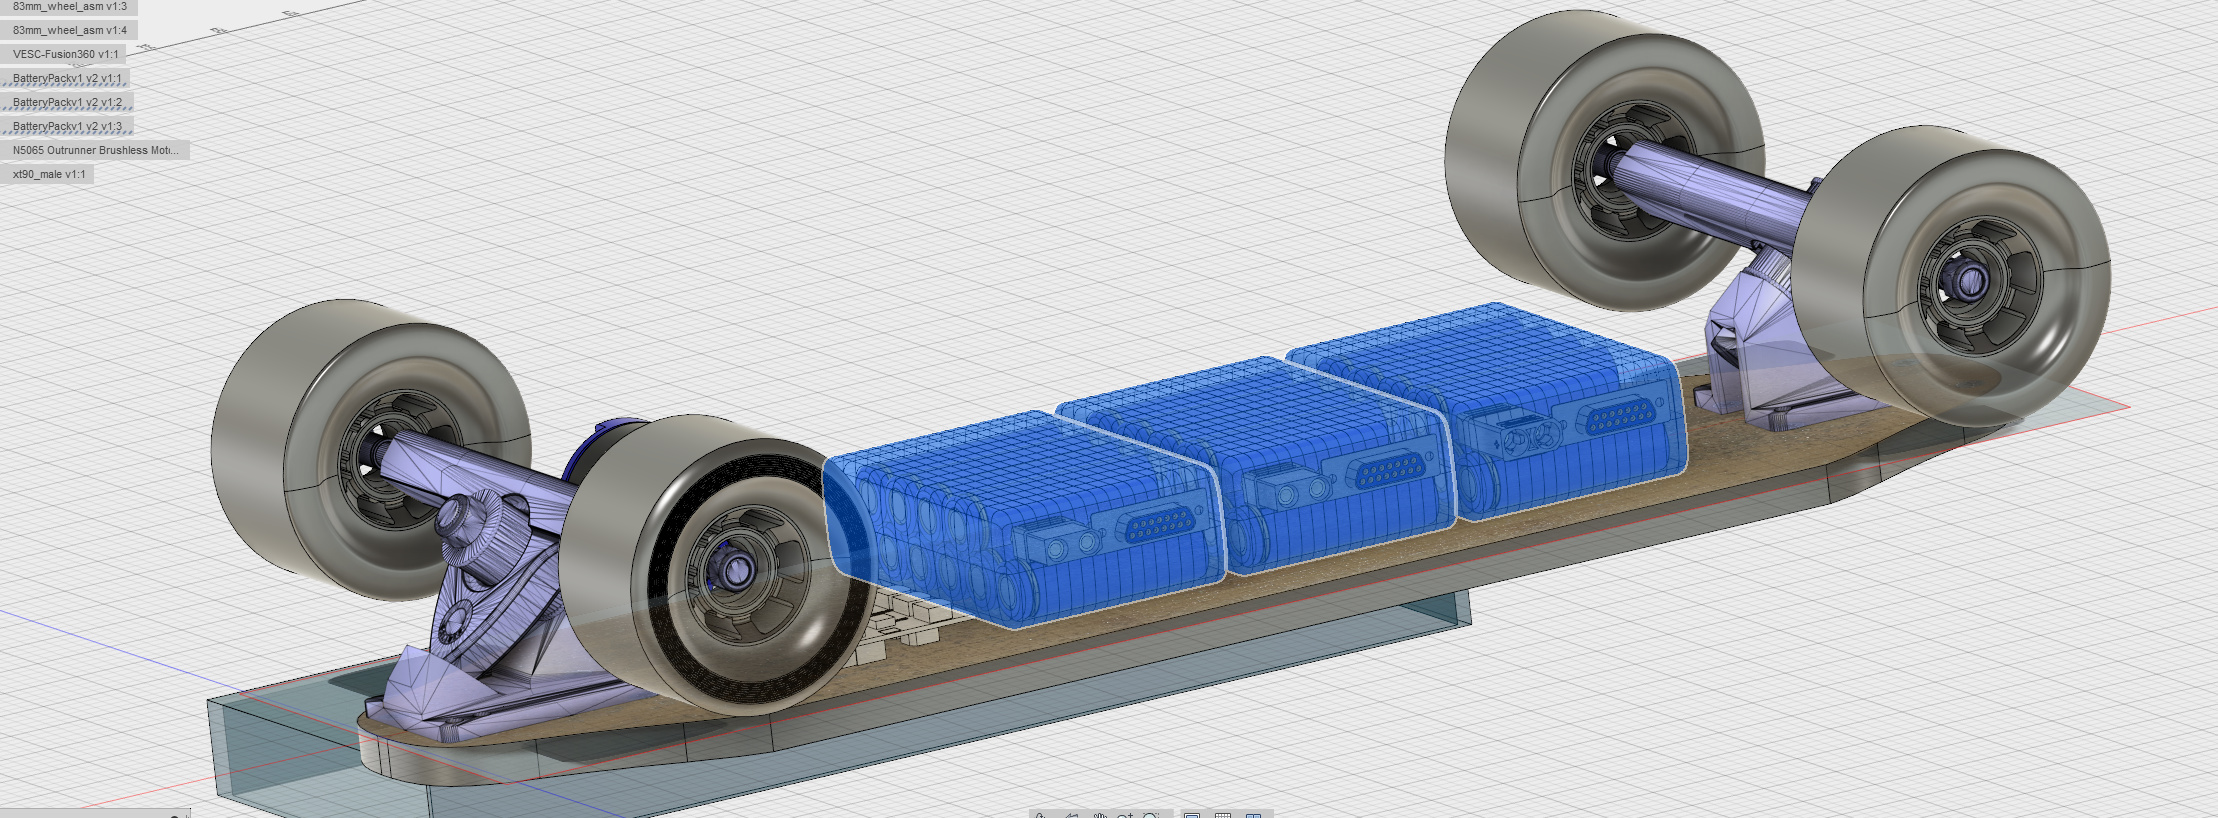Viewport: 2218px width, 818px height.
Task: Click the Look At navigation icon
Action: coord(1070,816)
